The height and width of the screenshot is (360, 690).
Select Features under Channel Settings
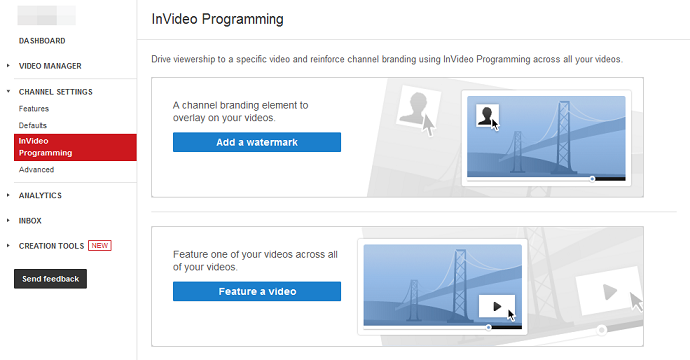[34, 109]
